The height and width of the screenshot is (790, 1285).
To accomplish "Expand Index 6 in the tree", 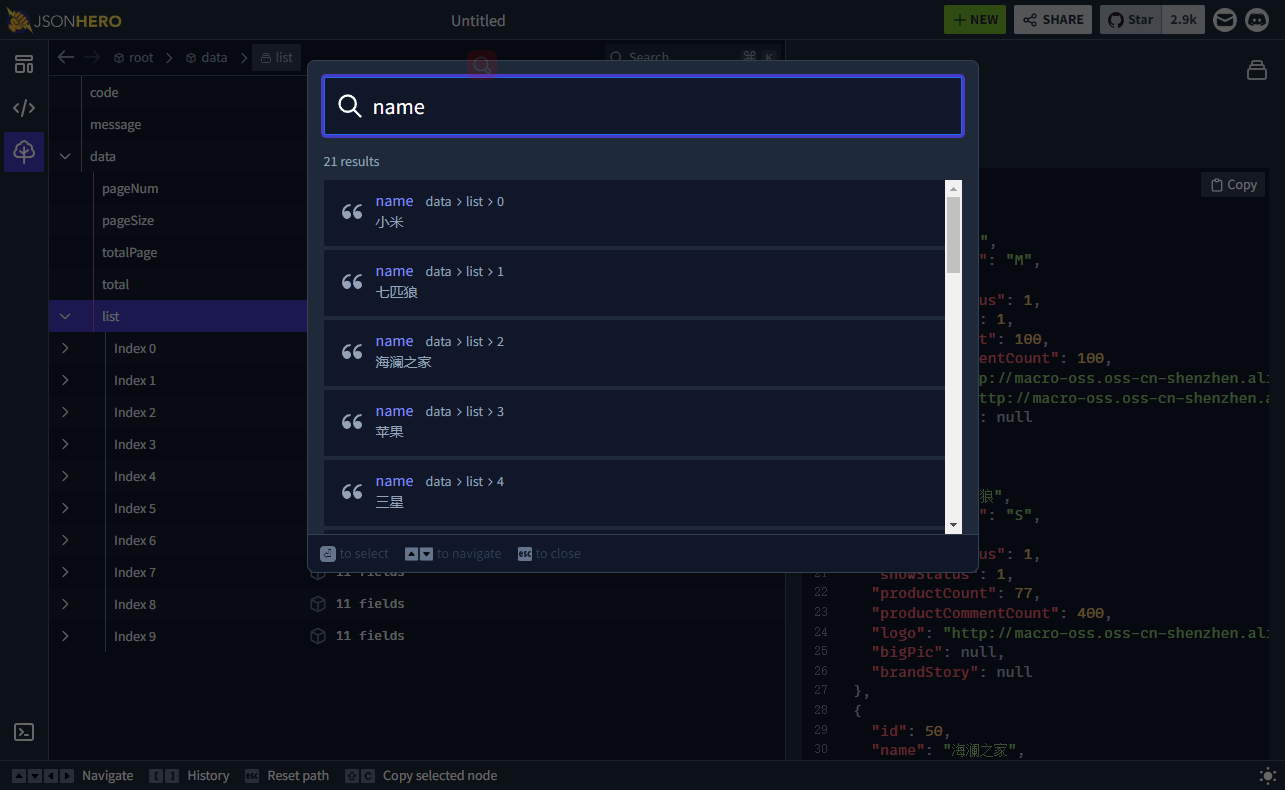I will pyautogui.click(x=65, y=540).
